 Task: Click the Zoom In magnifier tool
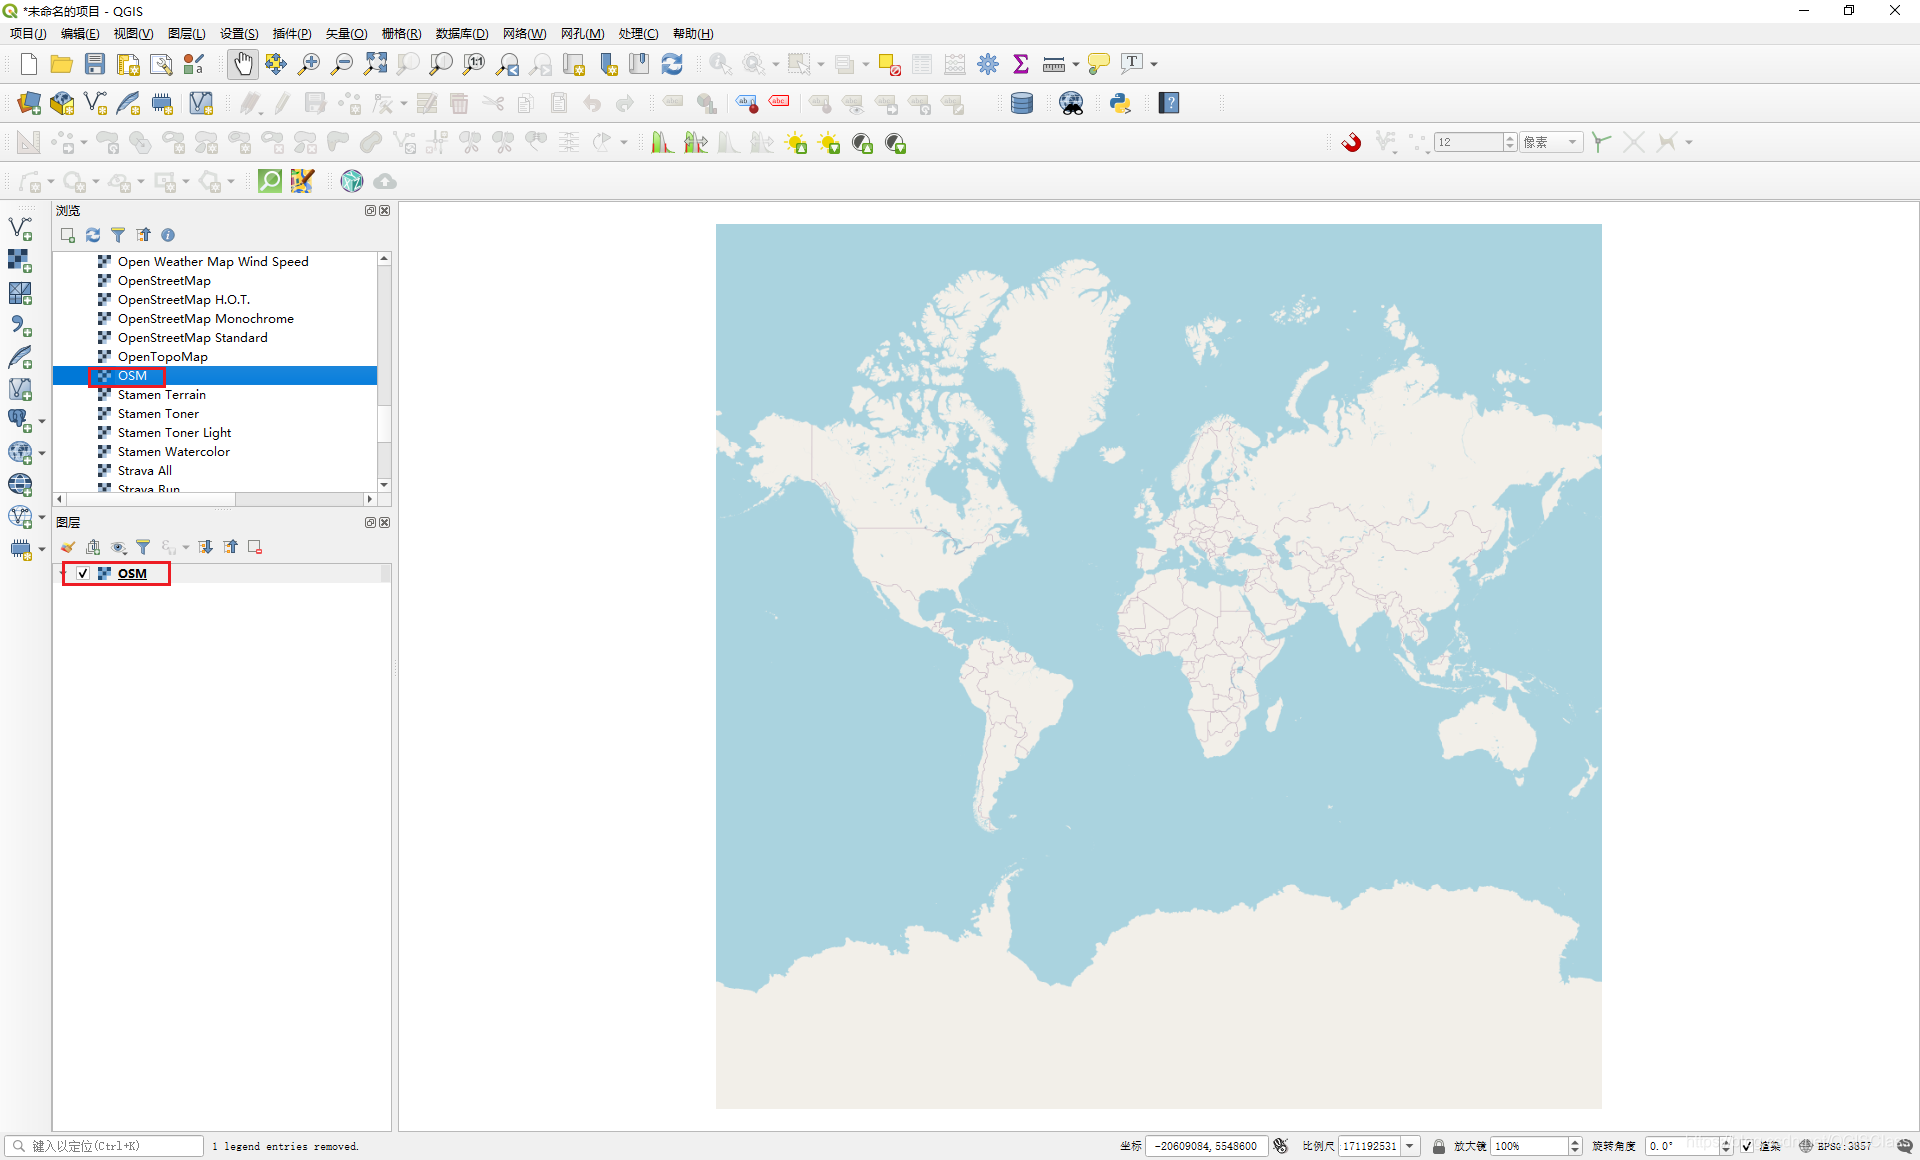tap(309, 64)
